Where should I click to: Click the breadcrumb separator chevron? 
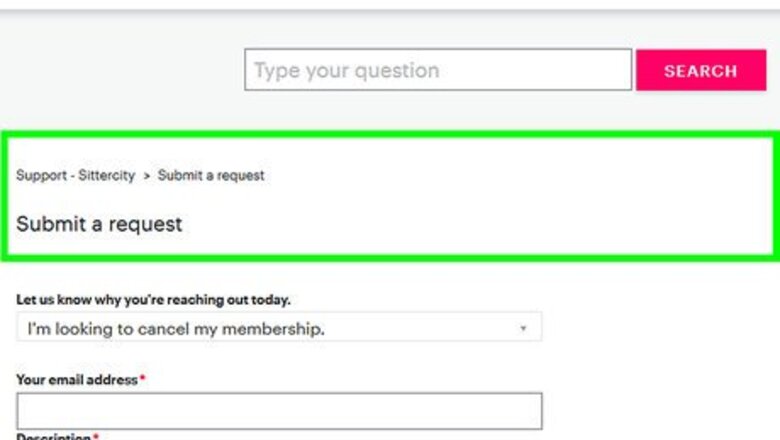(x=146, y=176)
